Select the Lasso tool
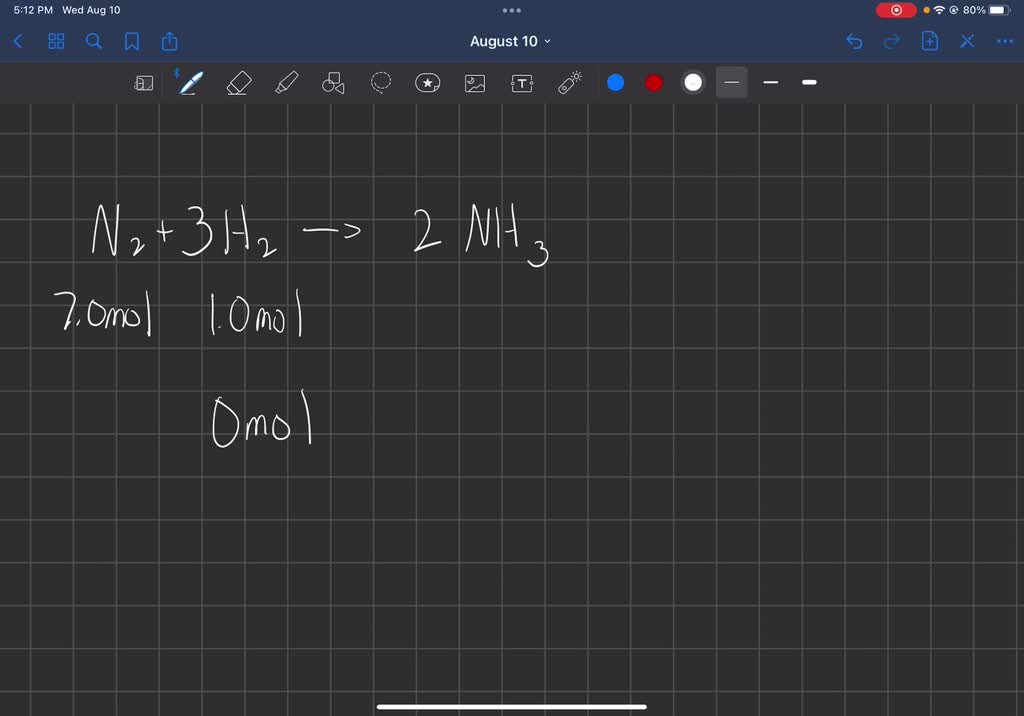Viewport: 1024px width, 716px height. (381, 83)
